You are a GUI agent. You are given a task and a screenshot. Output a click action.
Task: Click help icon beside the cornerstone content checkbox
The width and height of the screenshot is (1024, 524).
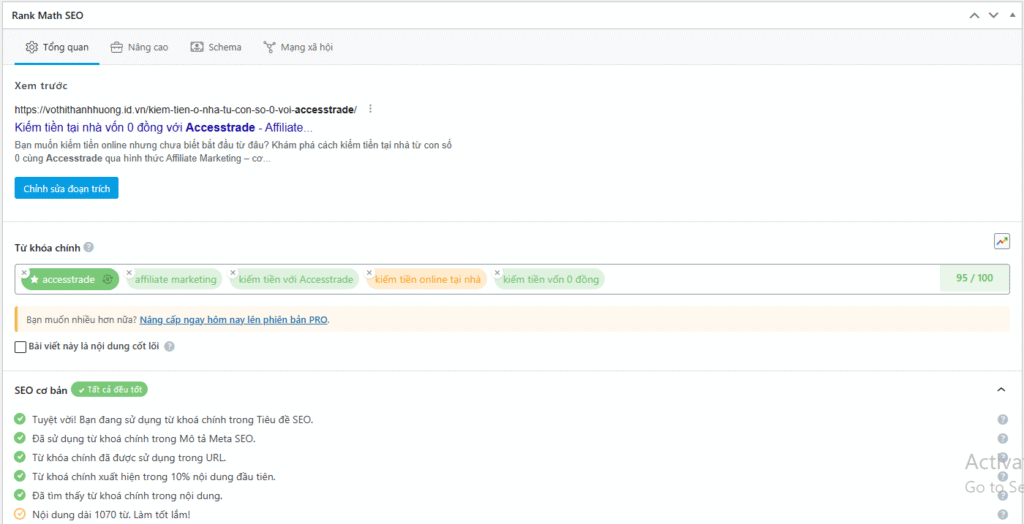169,347
